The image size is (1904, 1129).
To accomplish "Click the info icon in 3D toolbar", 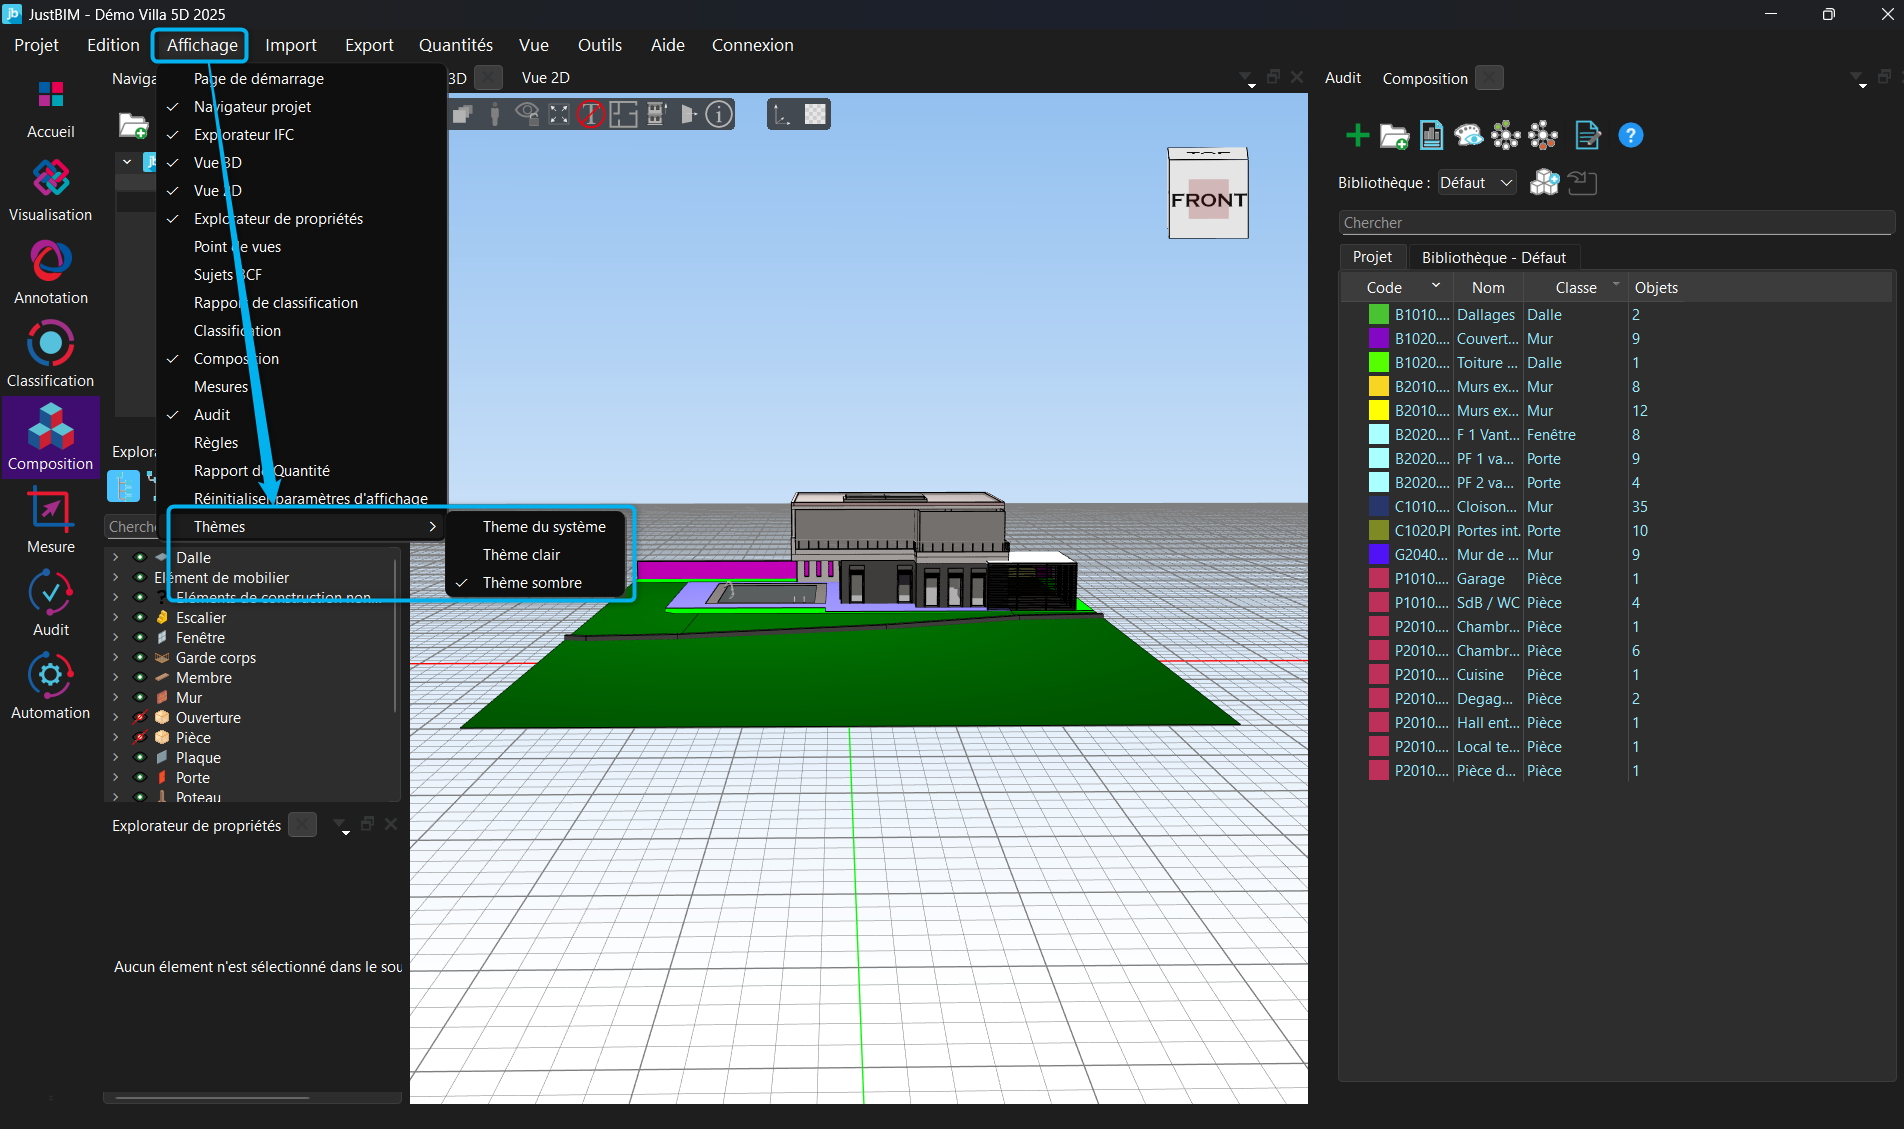I will pyautogui.click(x=719, y=114).
